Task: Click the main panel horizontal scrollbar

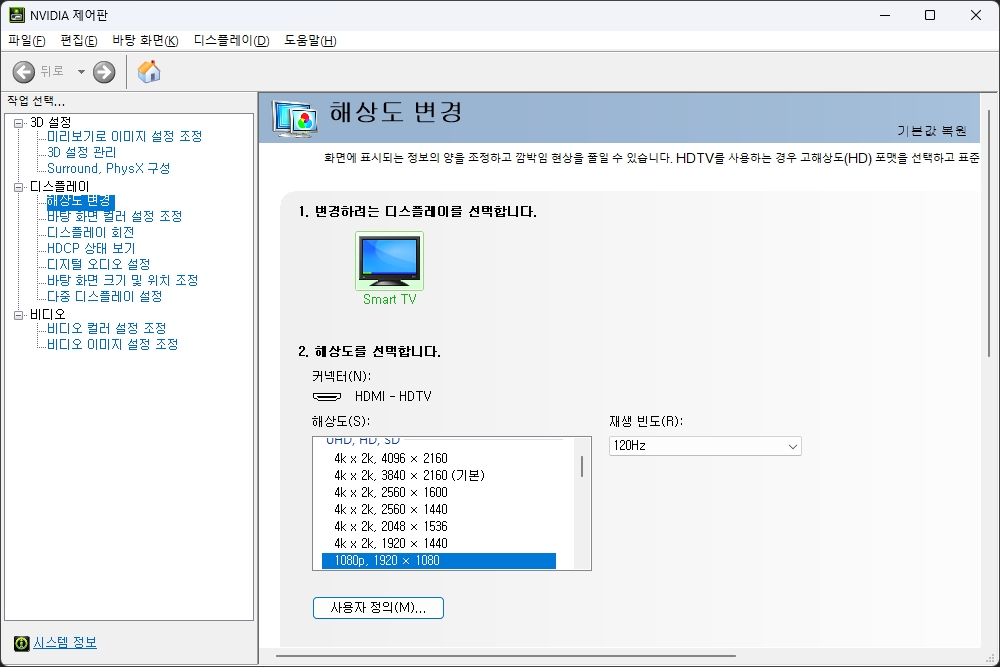Action: pyautogui.click(x=506, y=656)
